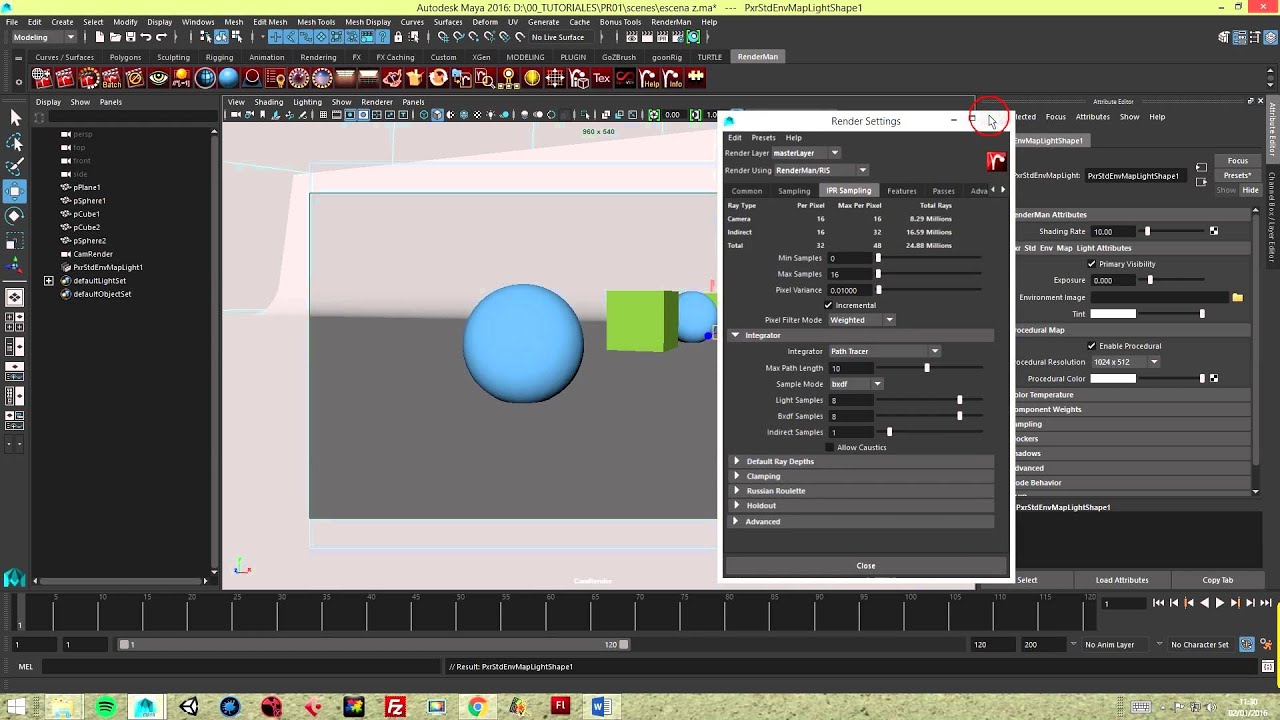
Task: Click the blue sphere shelf icon
Action: [229, 78]
